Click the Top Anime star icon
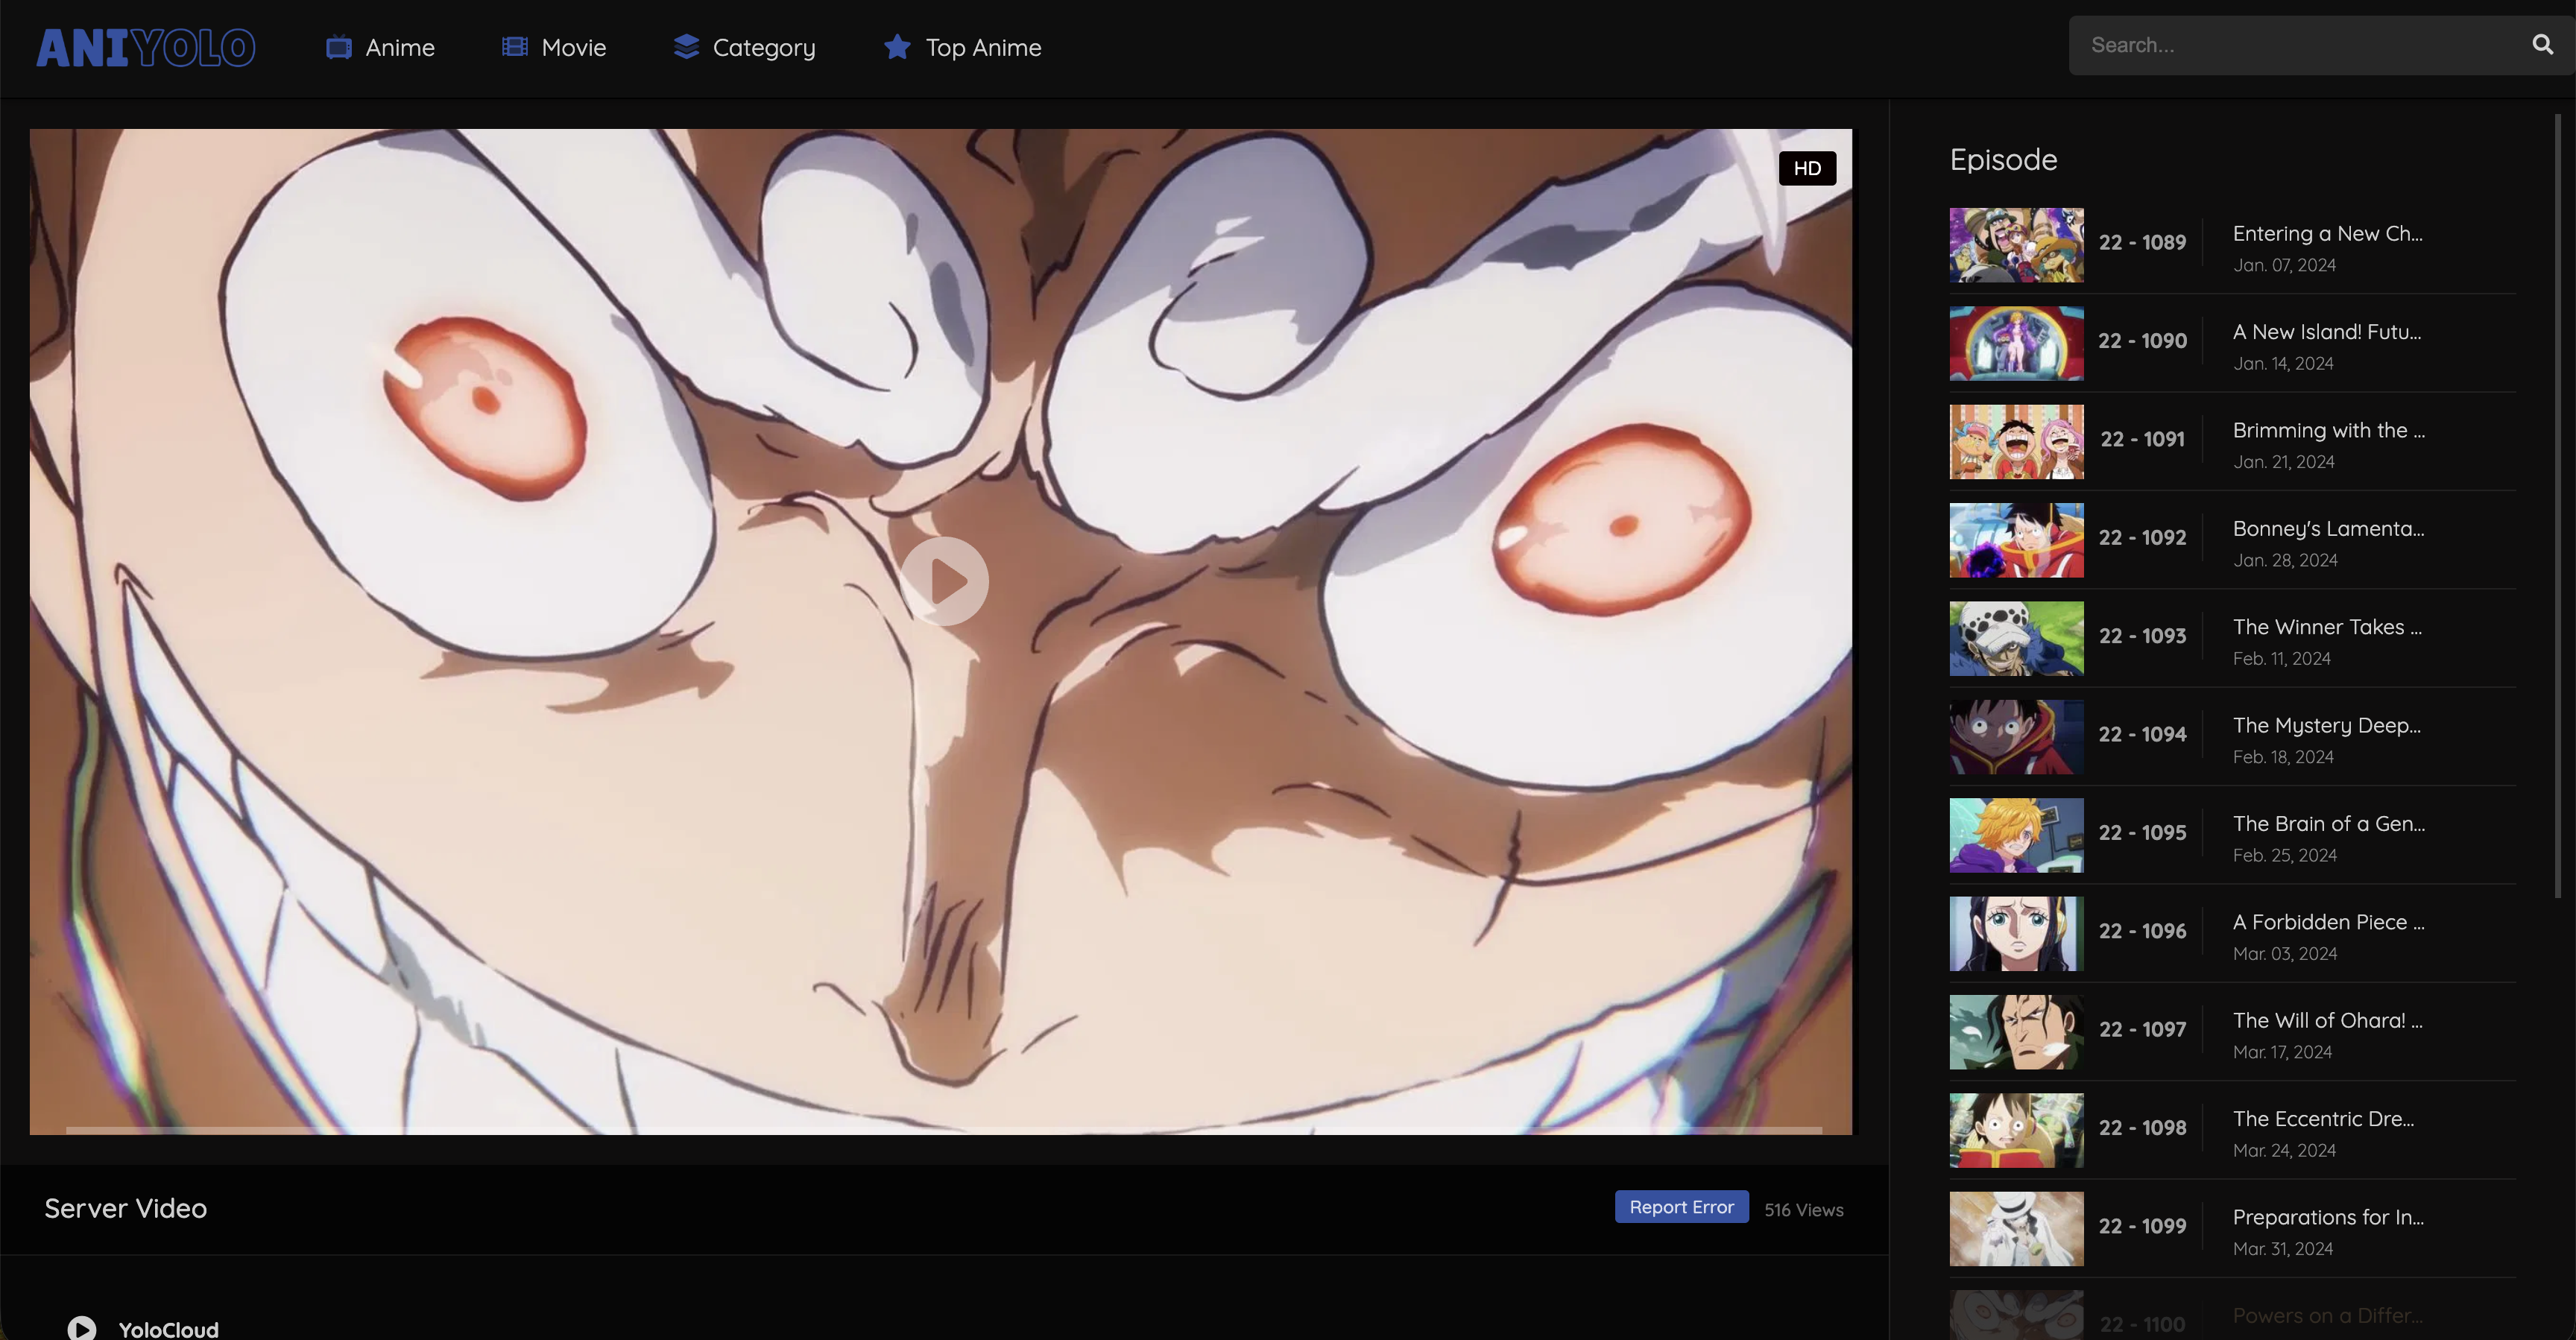This screenshot has width=2576, height=1340. [x=897, y=47]
